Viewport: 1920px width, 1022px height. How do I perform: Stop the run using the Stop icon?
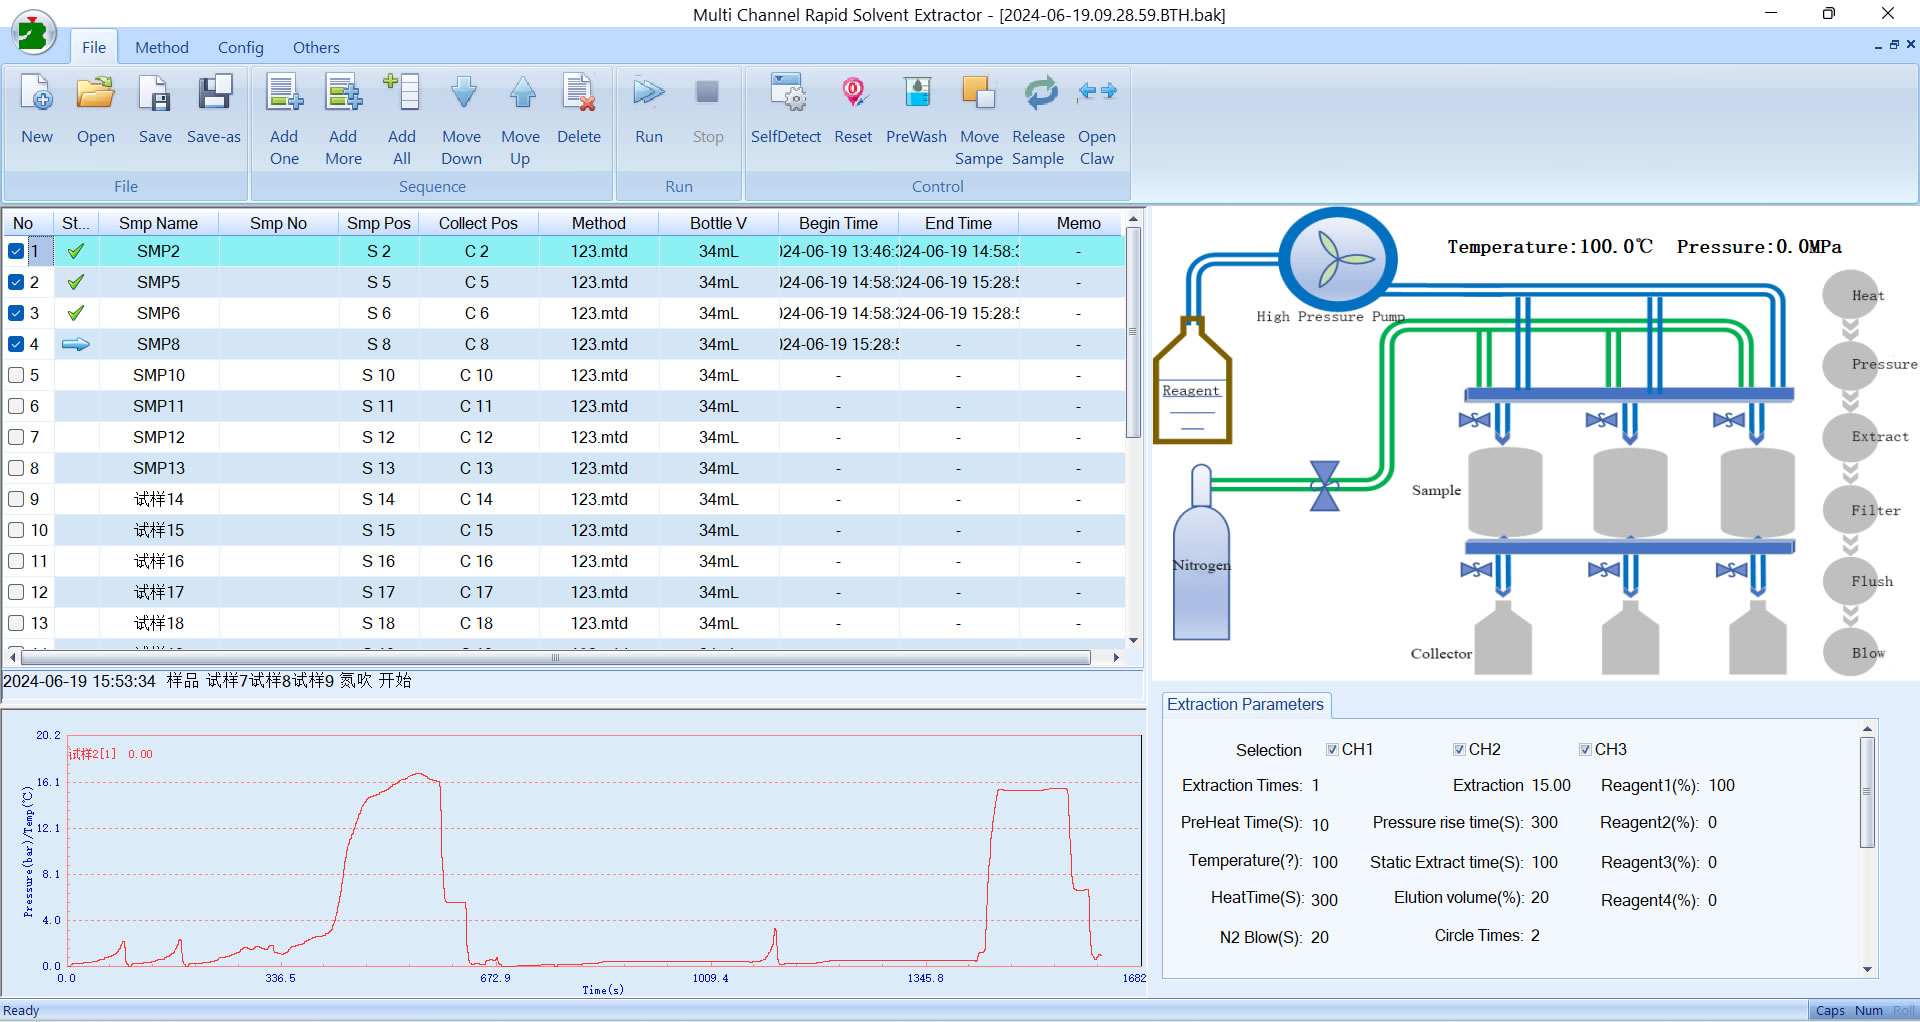point(708,93)
